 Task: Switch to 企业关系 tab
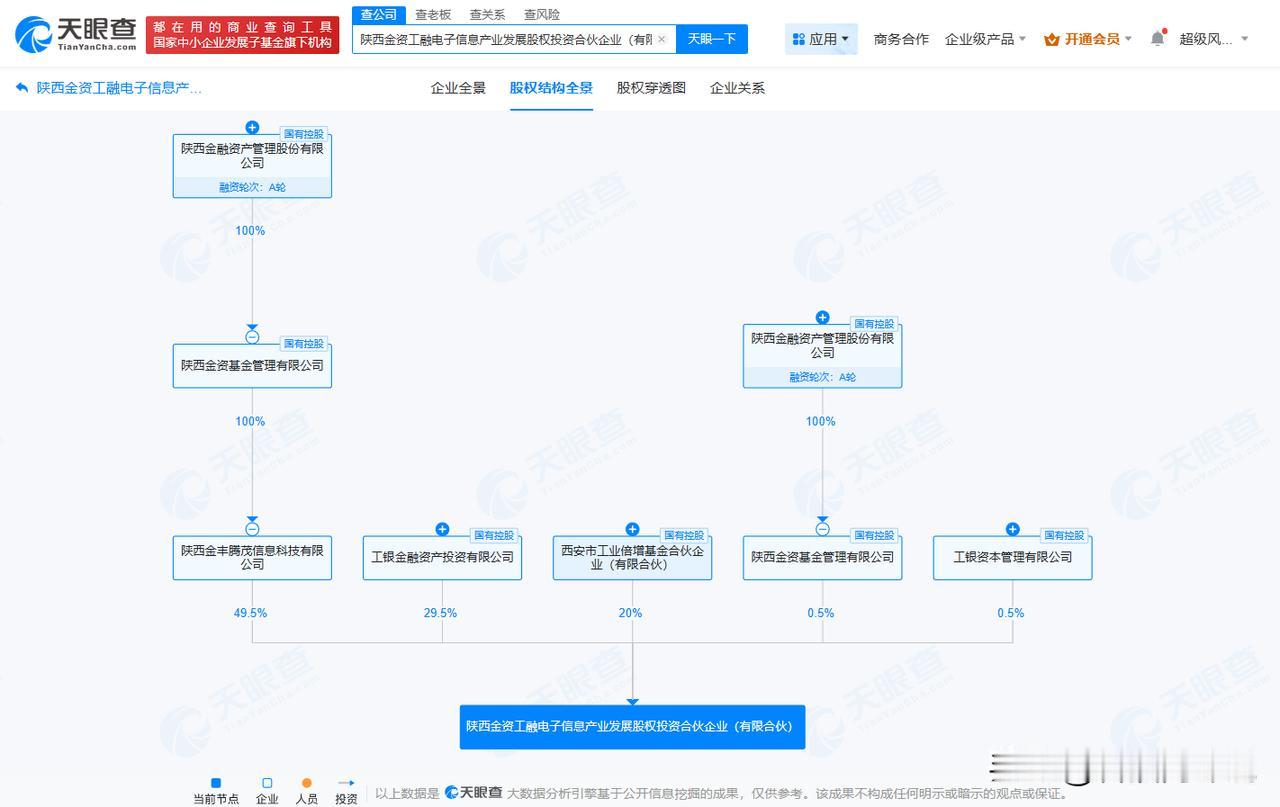(737, 88)
